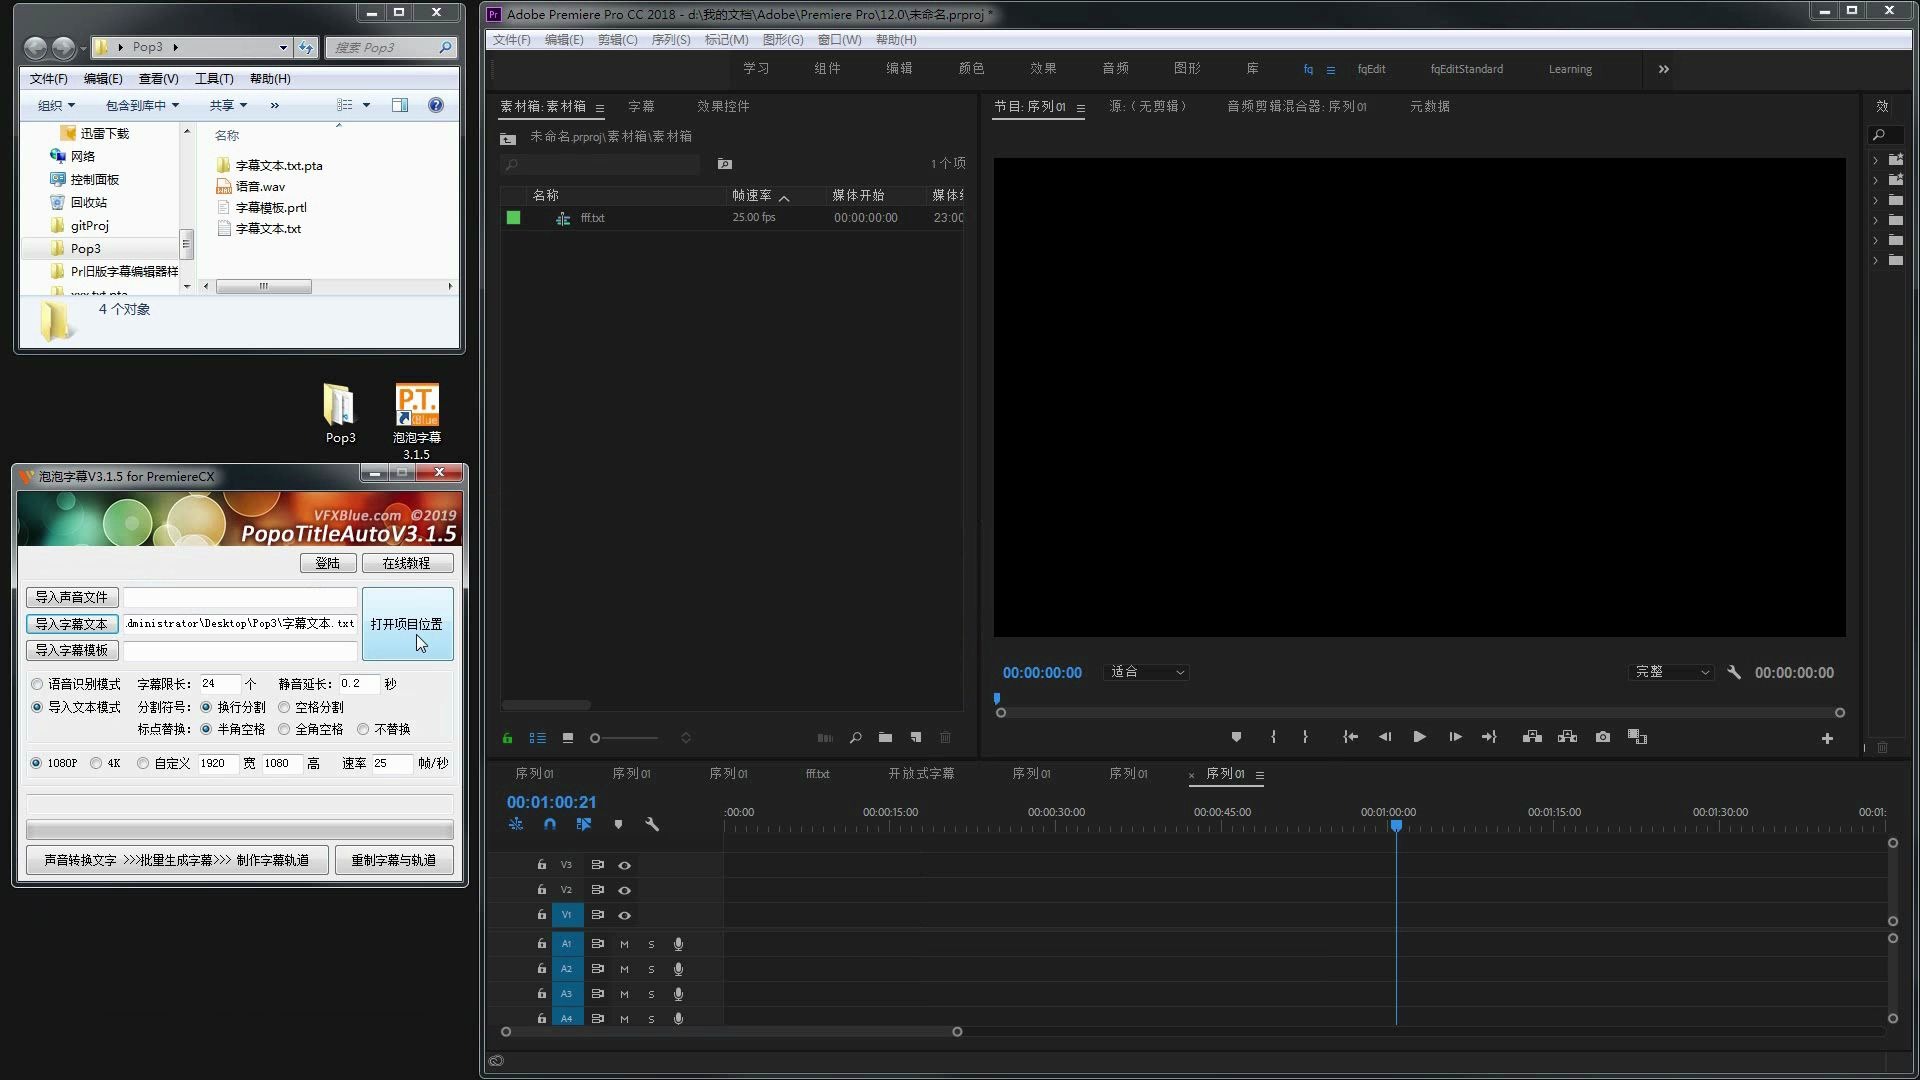Screen dimensions: 1920x1080
Task: Add marker in the timeline panel
Action: coord(618,824)
